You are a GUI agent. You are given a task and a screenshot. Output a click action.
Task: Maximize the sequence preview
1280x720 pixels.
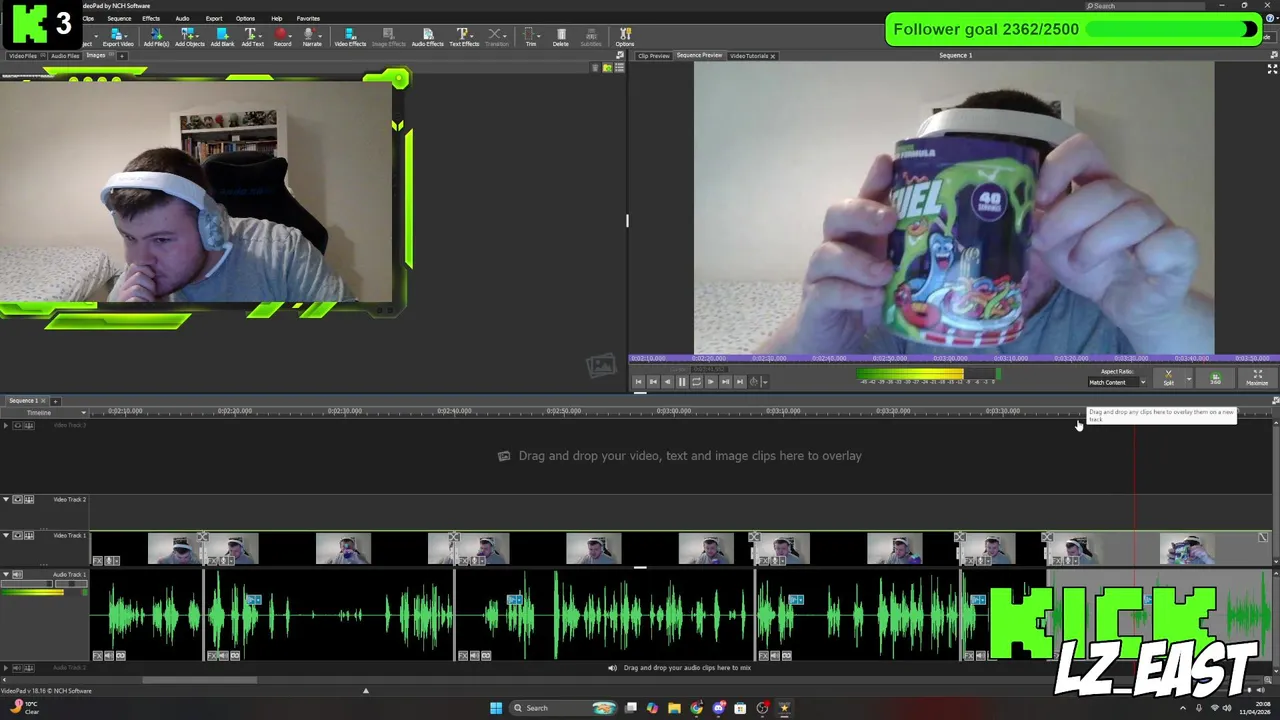[x=1257, y=378]
